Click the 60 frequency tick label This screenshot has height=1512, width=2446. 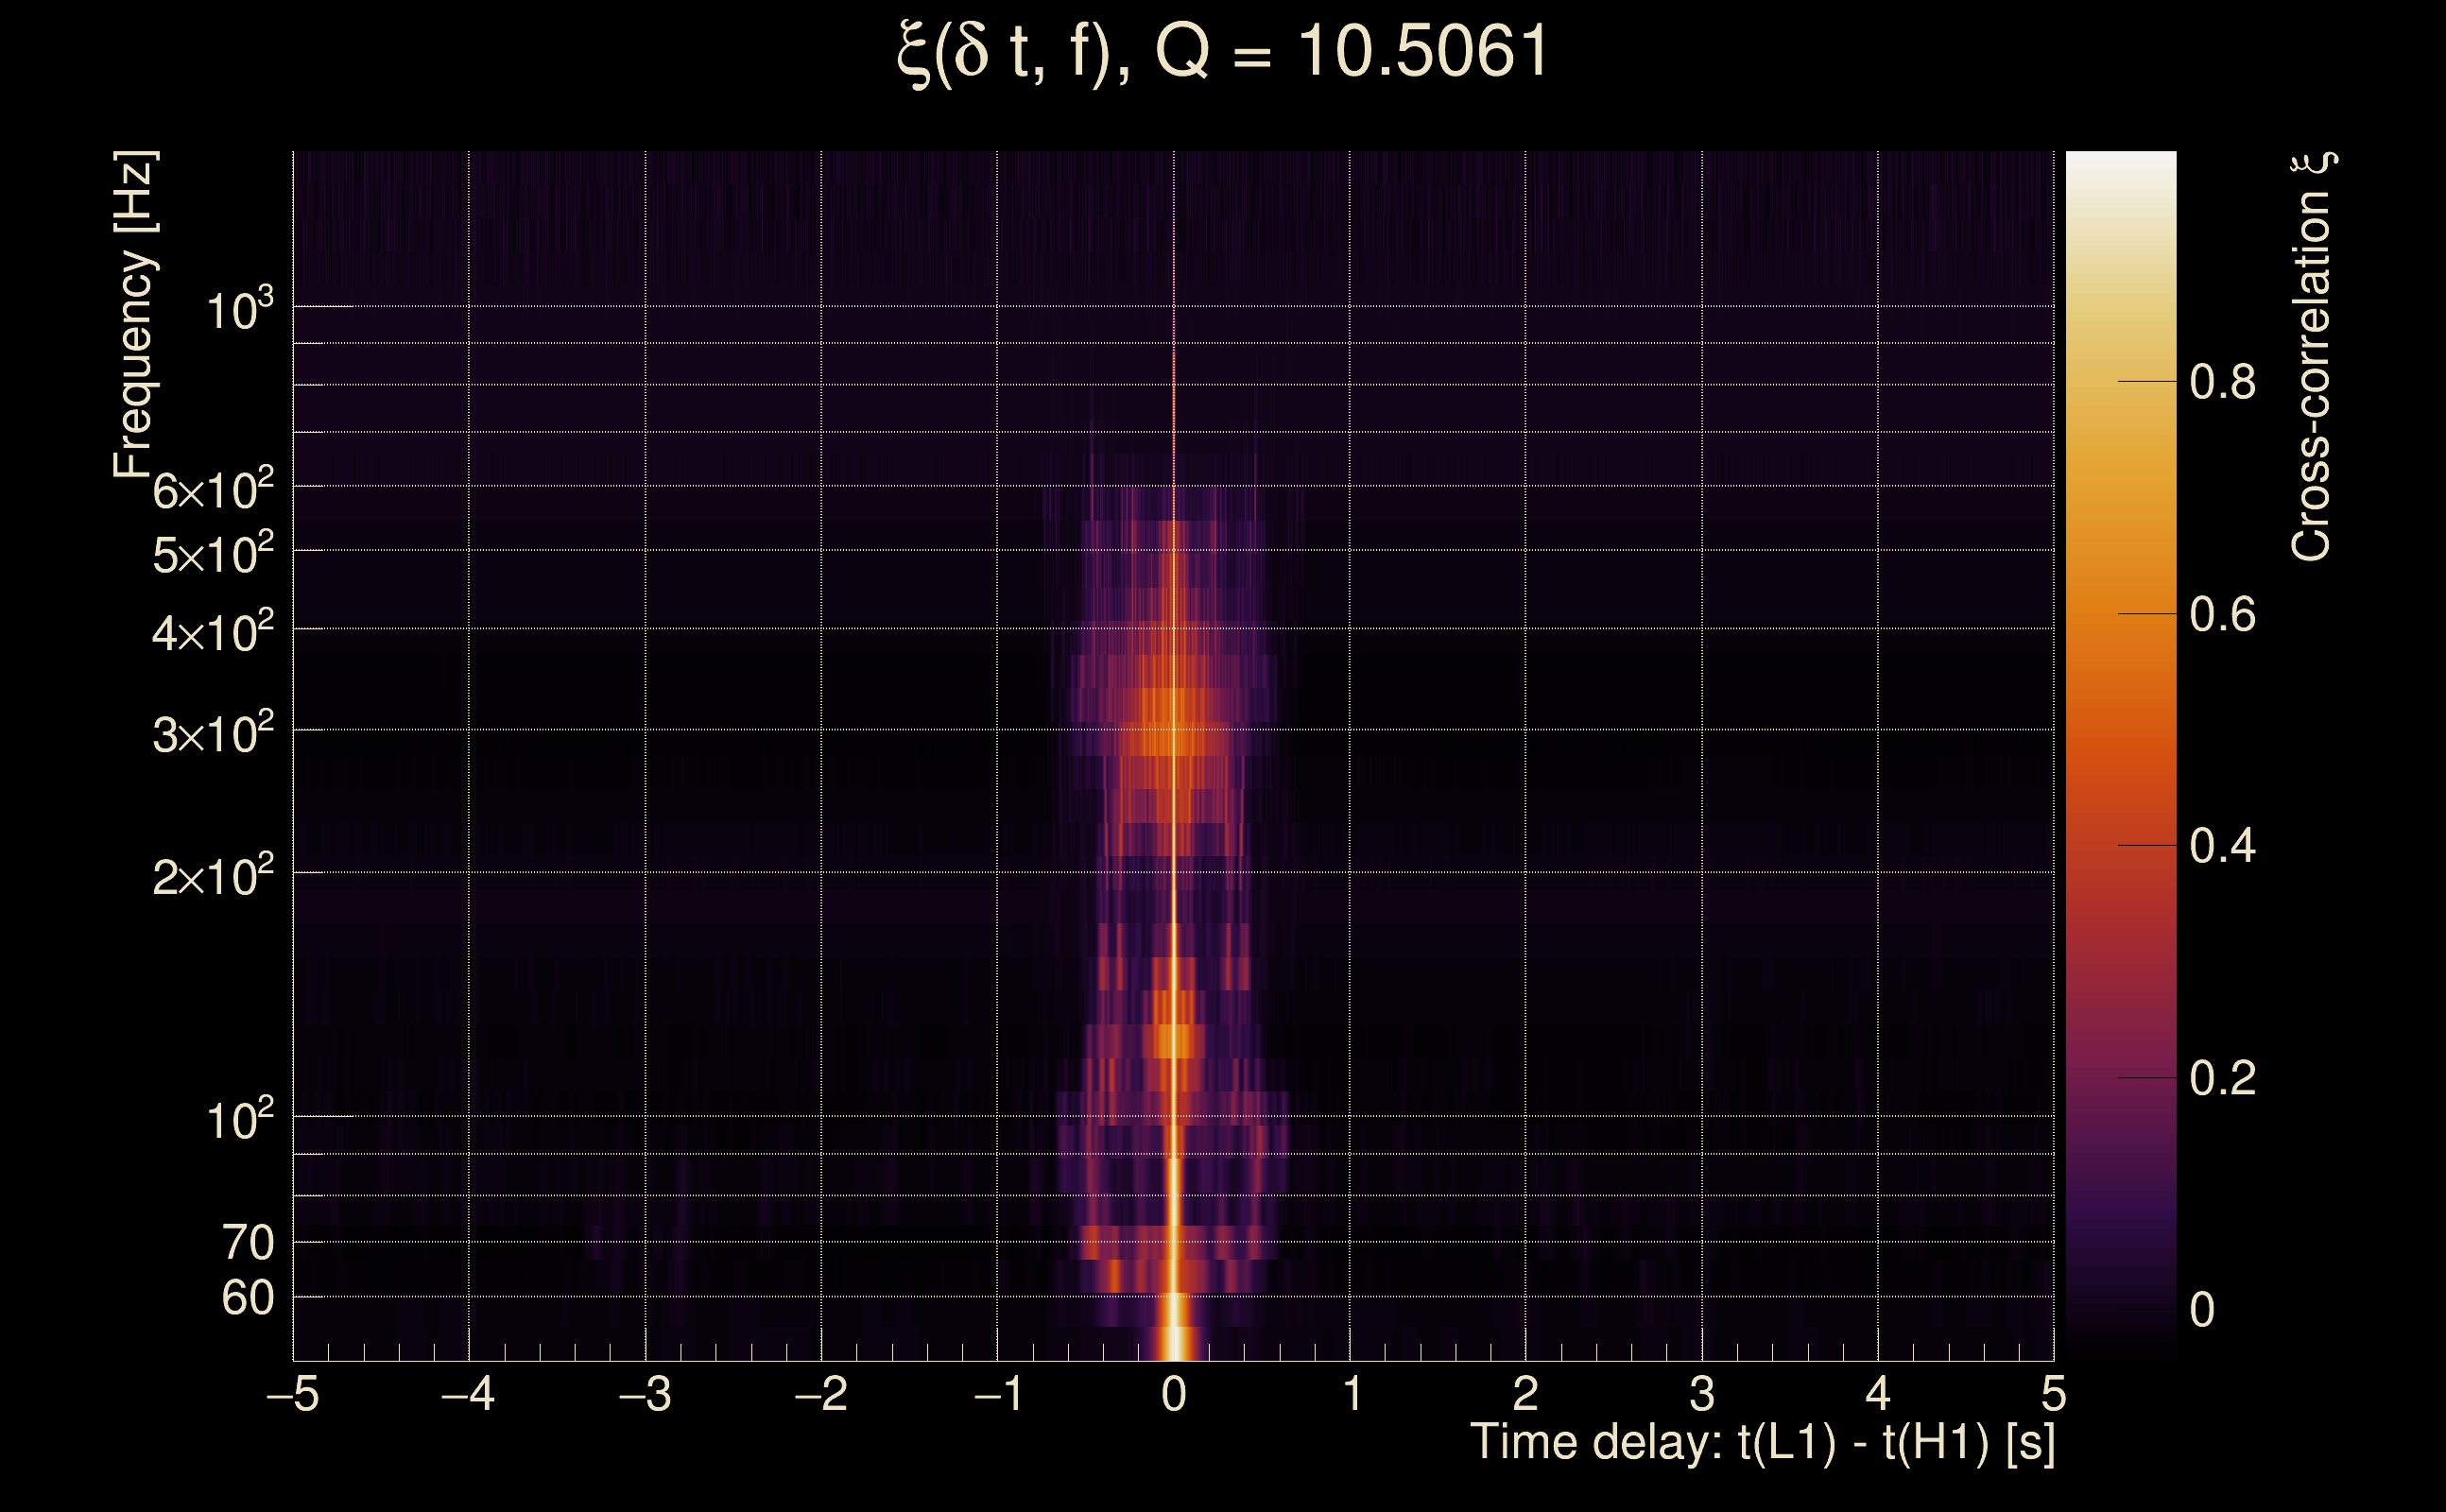coord(247,1298)
